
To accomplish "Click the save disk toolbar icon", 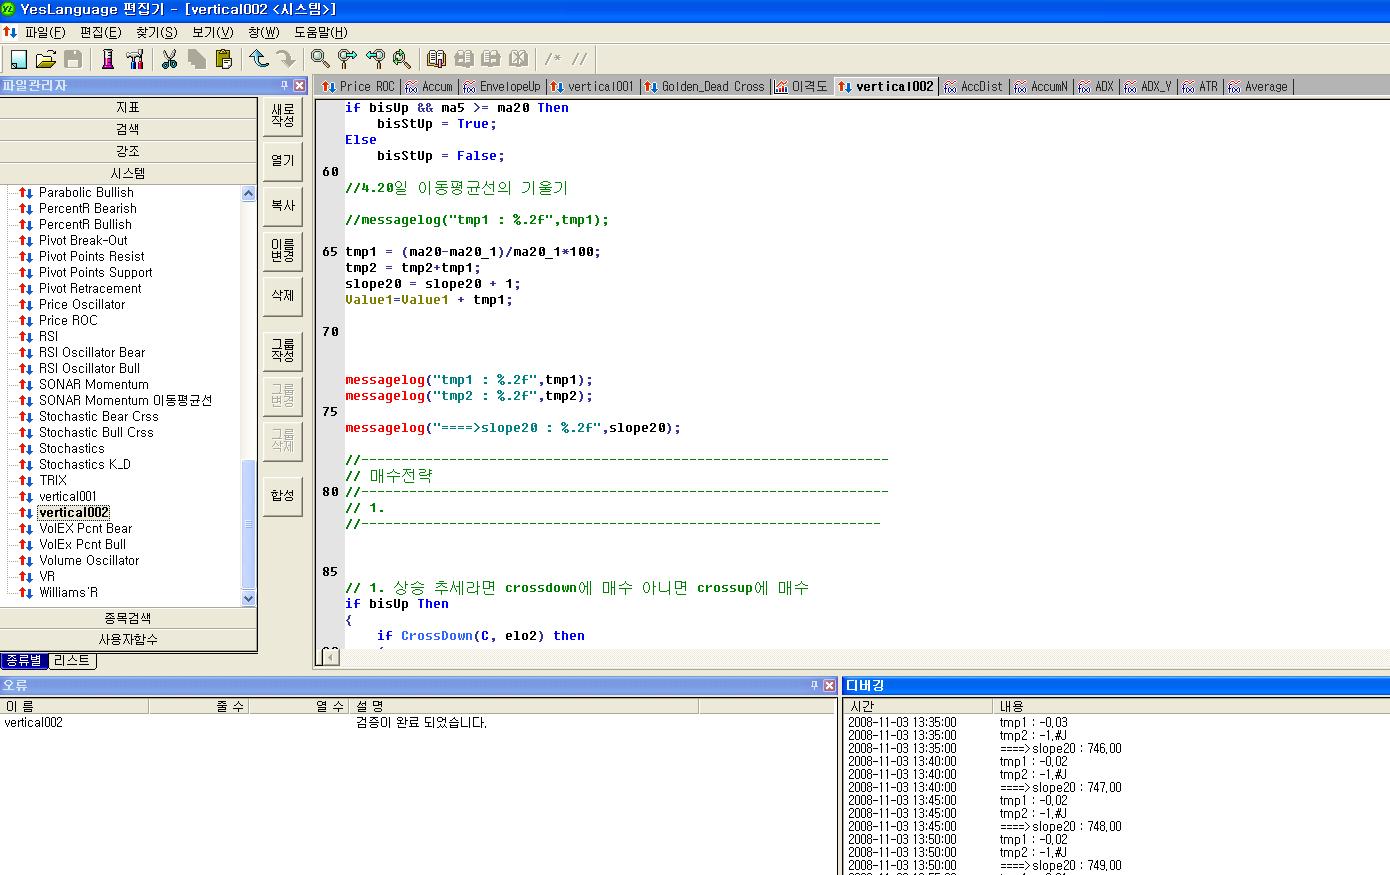I will coord(73,59).
